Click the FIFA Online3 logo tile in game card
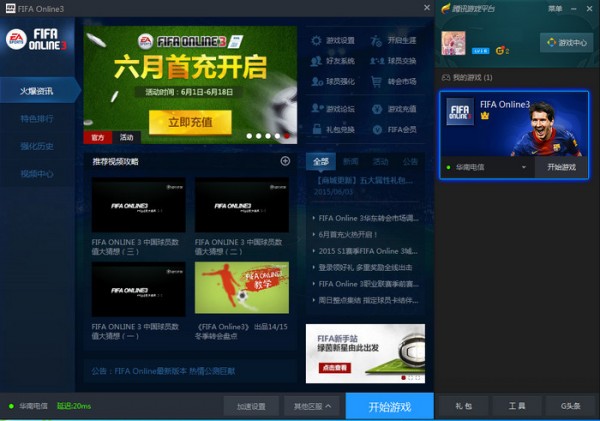 [x=460, y=112]
